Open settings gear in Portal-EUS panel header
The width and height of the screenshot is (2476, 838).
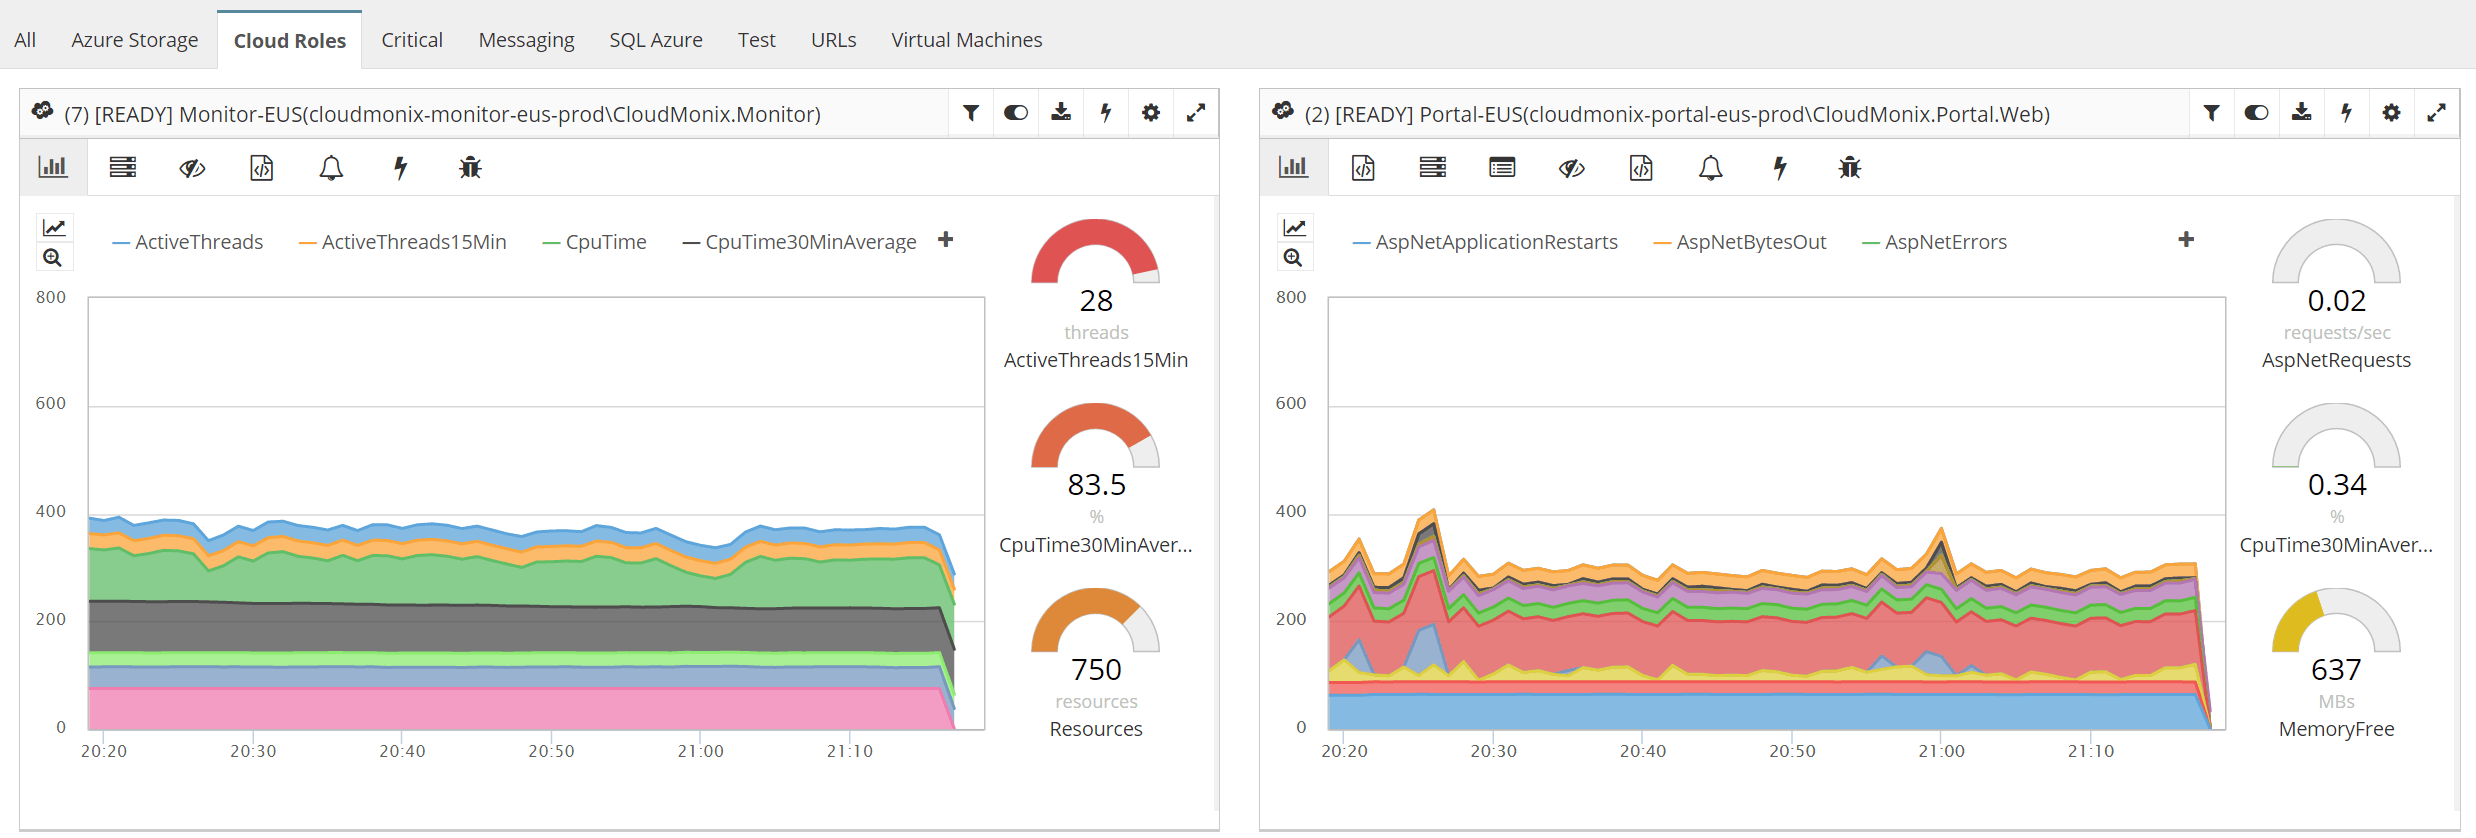click(x=2391, y=113)
